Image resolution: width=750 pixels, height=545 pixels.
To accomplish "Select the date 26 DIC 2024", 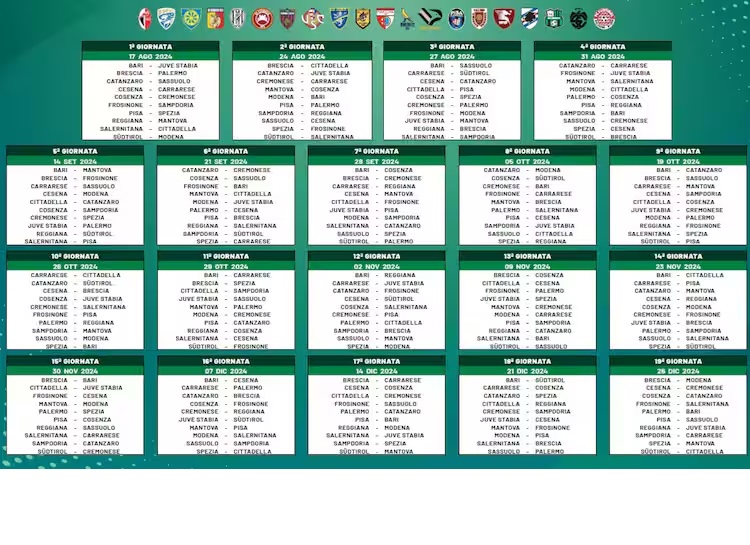I will [x=678, y=371].
